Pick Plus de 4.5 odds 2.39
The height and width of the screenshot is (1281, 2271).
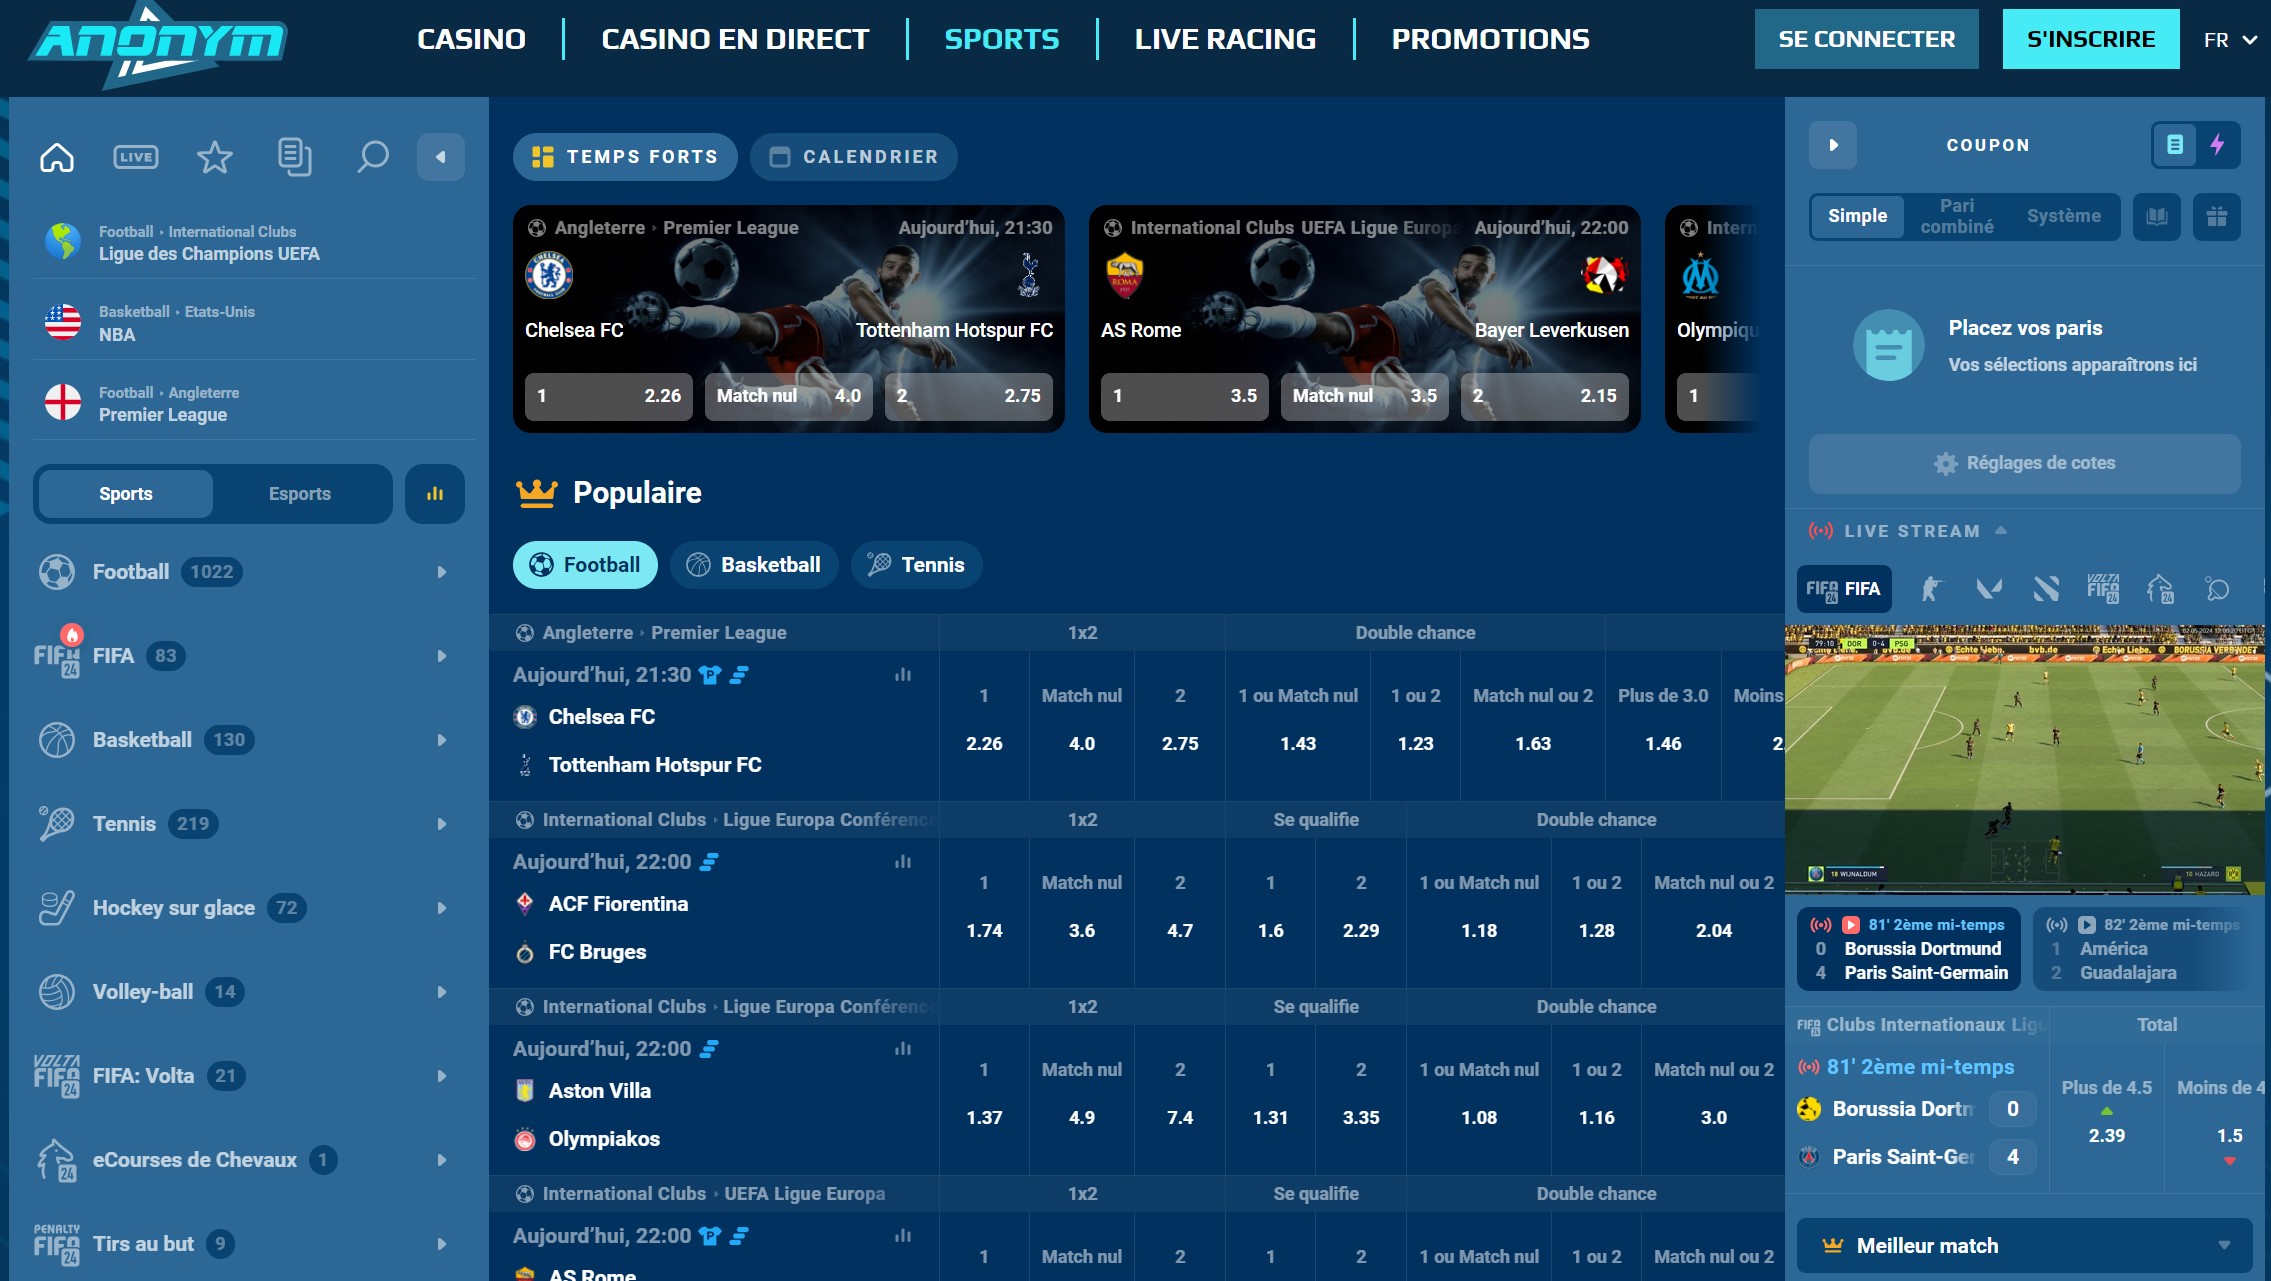[x=2106, y=1117]
